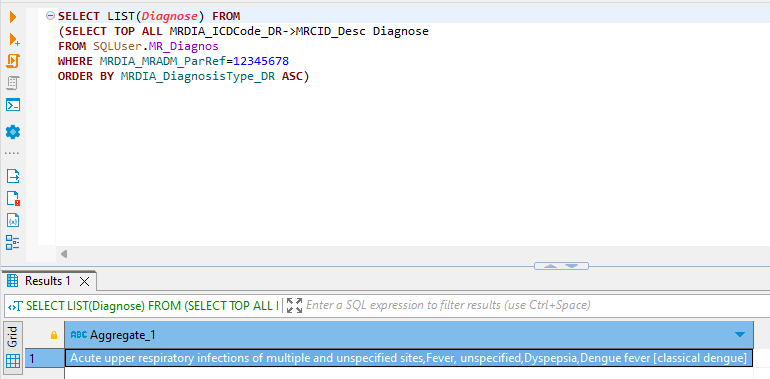Execute the SQL statement with the orange arrow

pyautogui.click(x=13, y=17)
